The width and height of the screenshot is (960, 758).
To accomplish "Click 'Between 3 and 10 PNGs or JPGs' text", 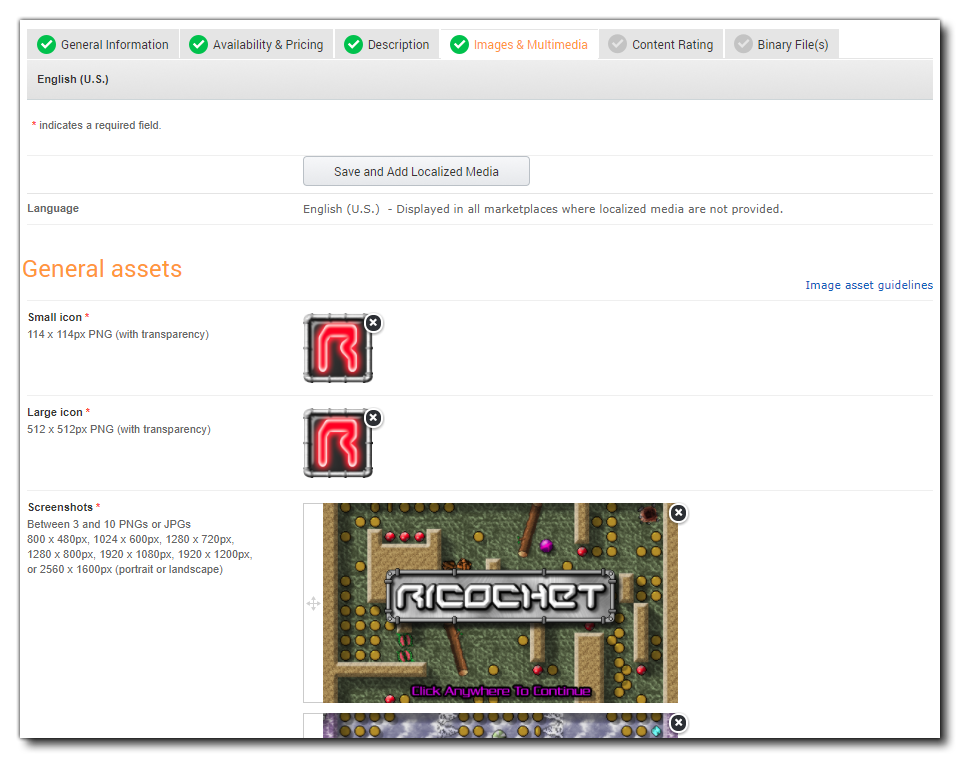I will [109, 524].
